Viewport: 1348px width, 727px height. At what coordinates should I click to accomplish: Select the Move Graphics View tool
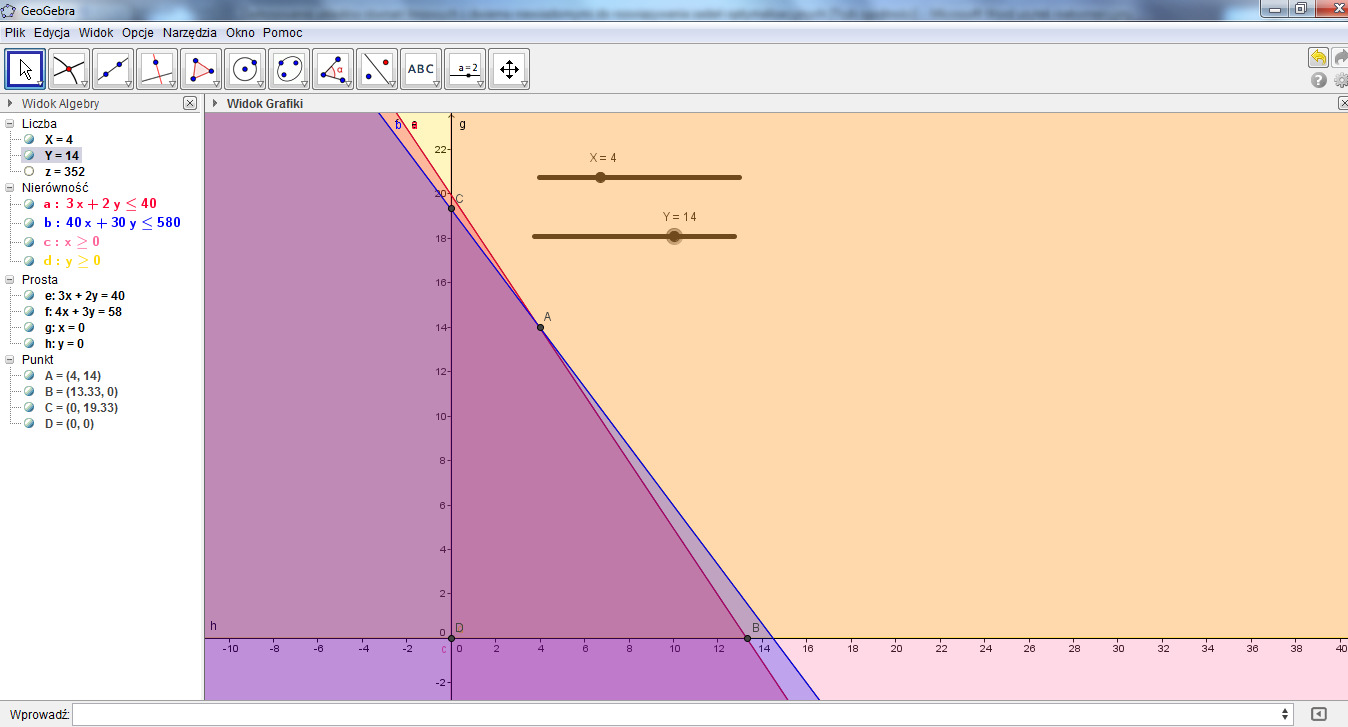pyautogui.click(x=509, y=69)
